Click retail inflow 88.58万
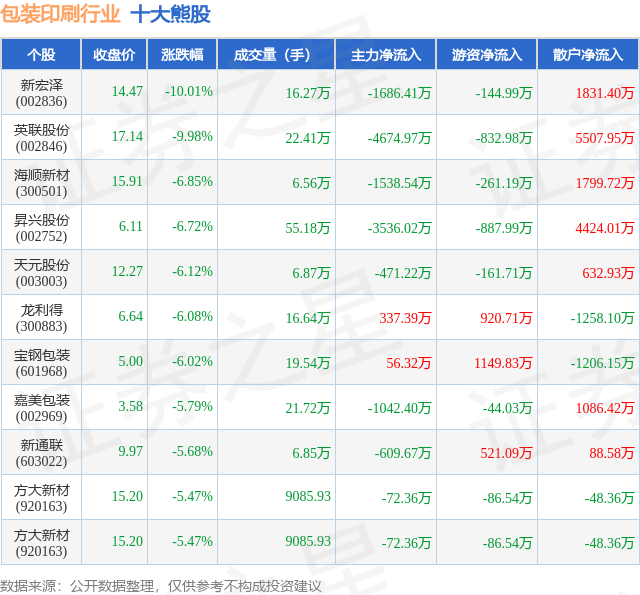This screenshot has width=640, height=595. pos(612,453)
